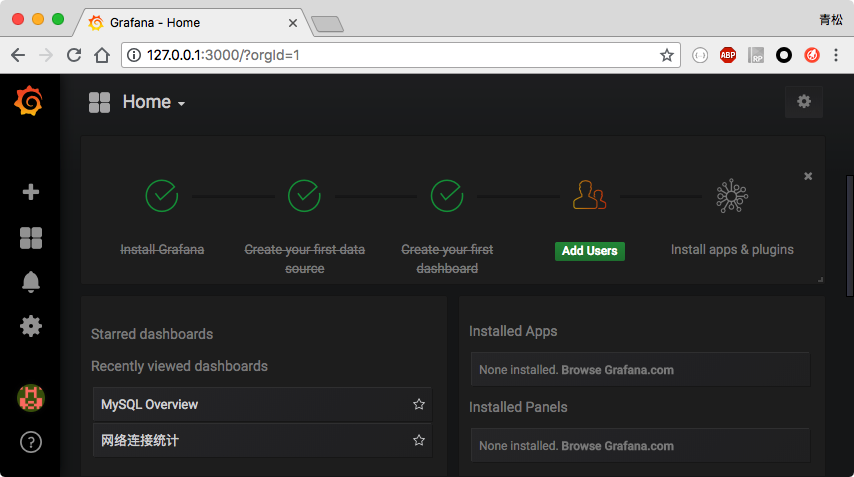Open the RP extension icon

755,55
